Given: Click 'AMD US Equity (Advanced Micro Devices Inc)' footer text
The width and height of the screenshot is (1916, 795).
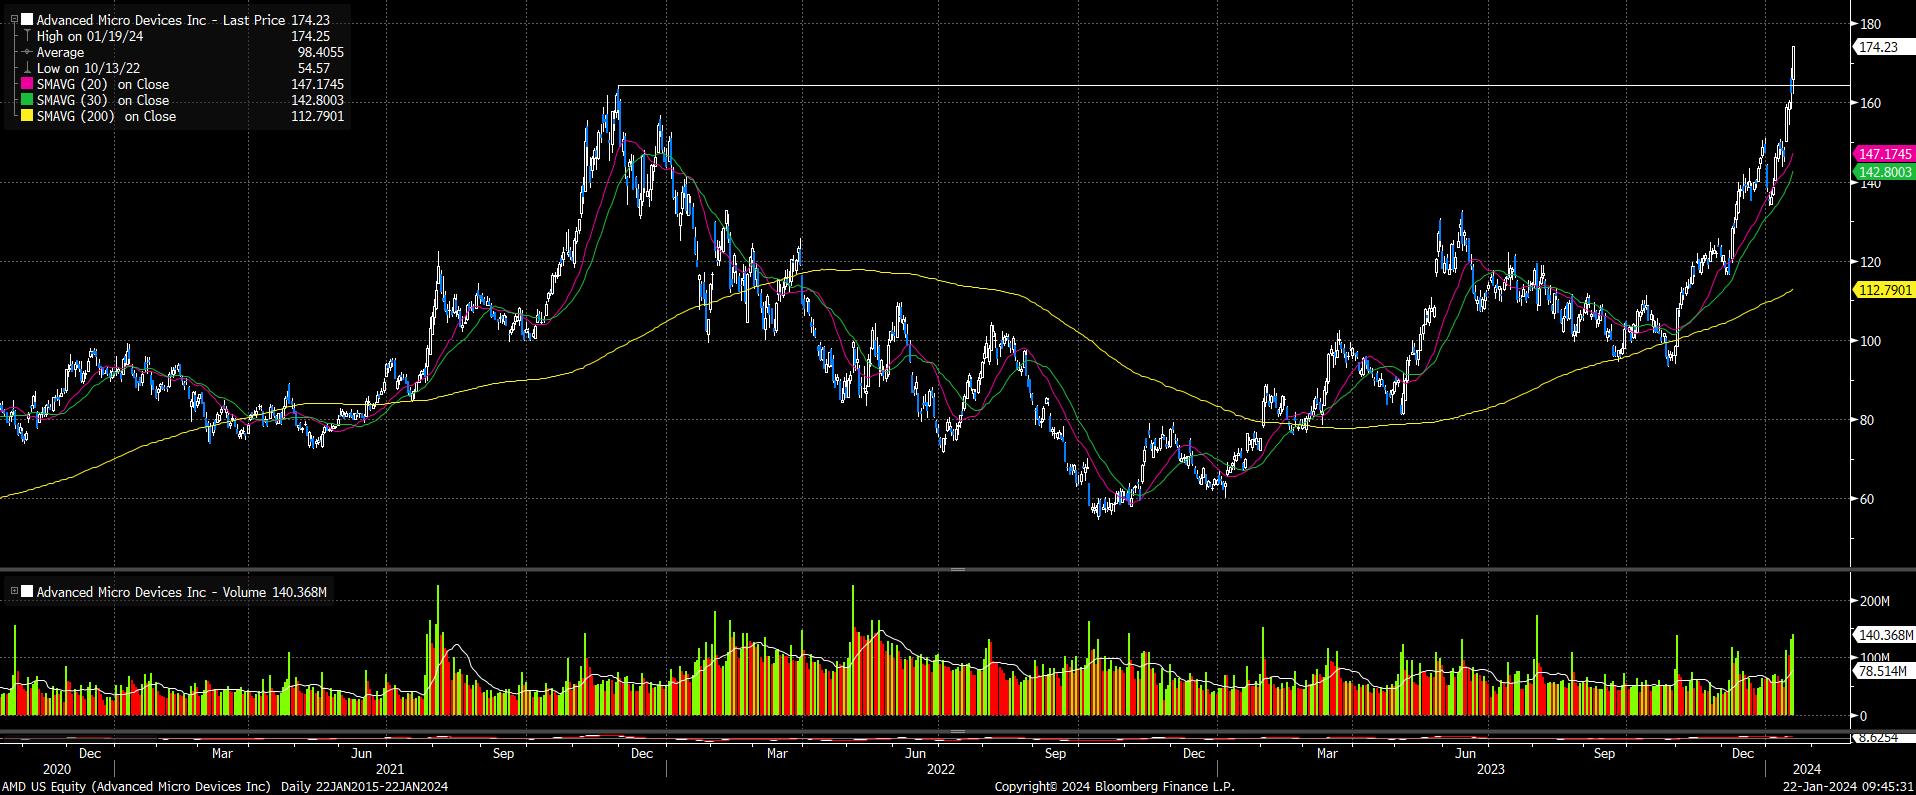Looking at the screenshot, I should 136,787.
